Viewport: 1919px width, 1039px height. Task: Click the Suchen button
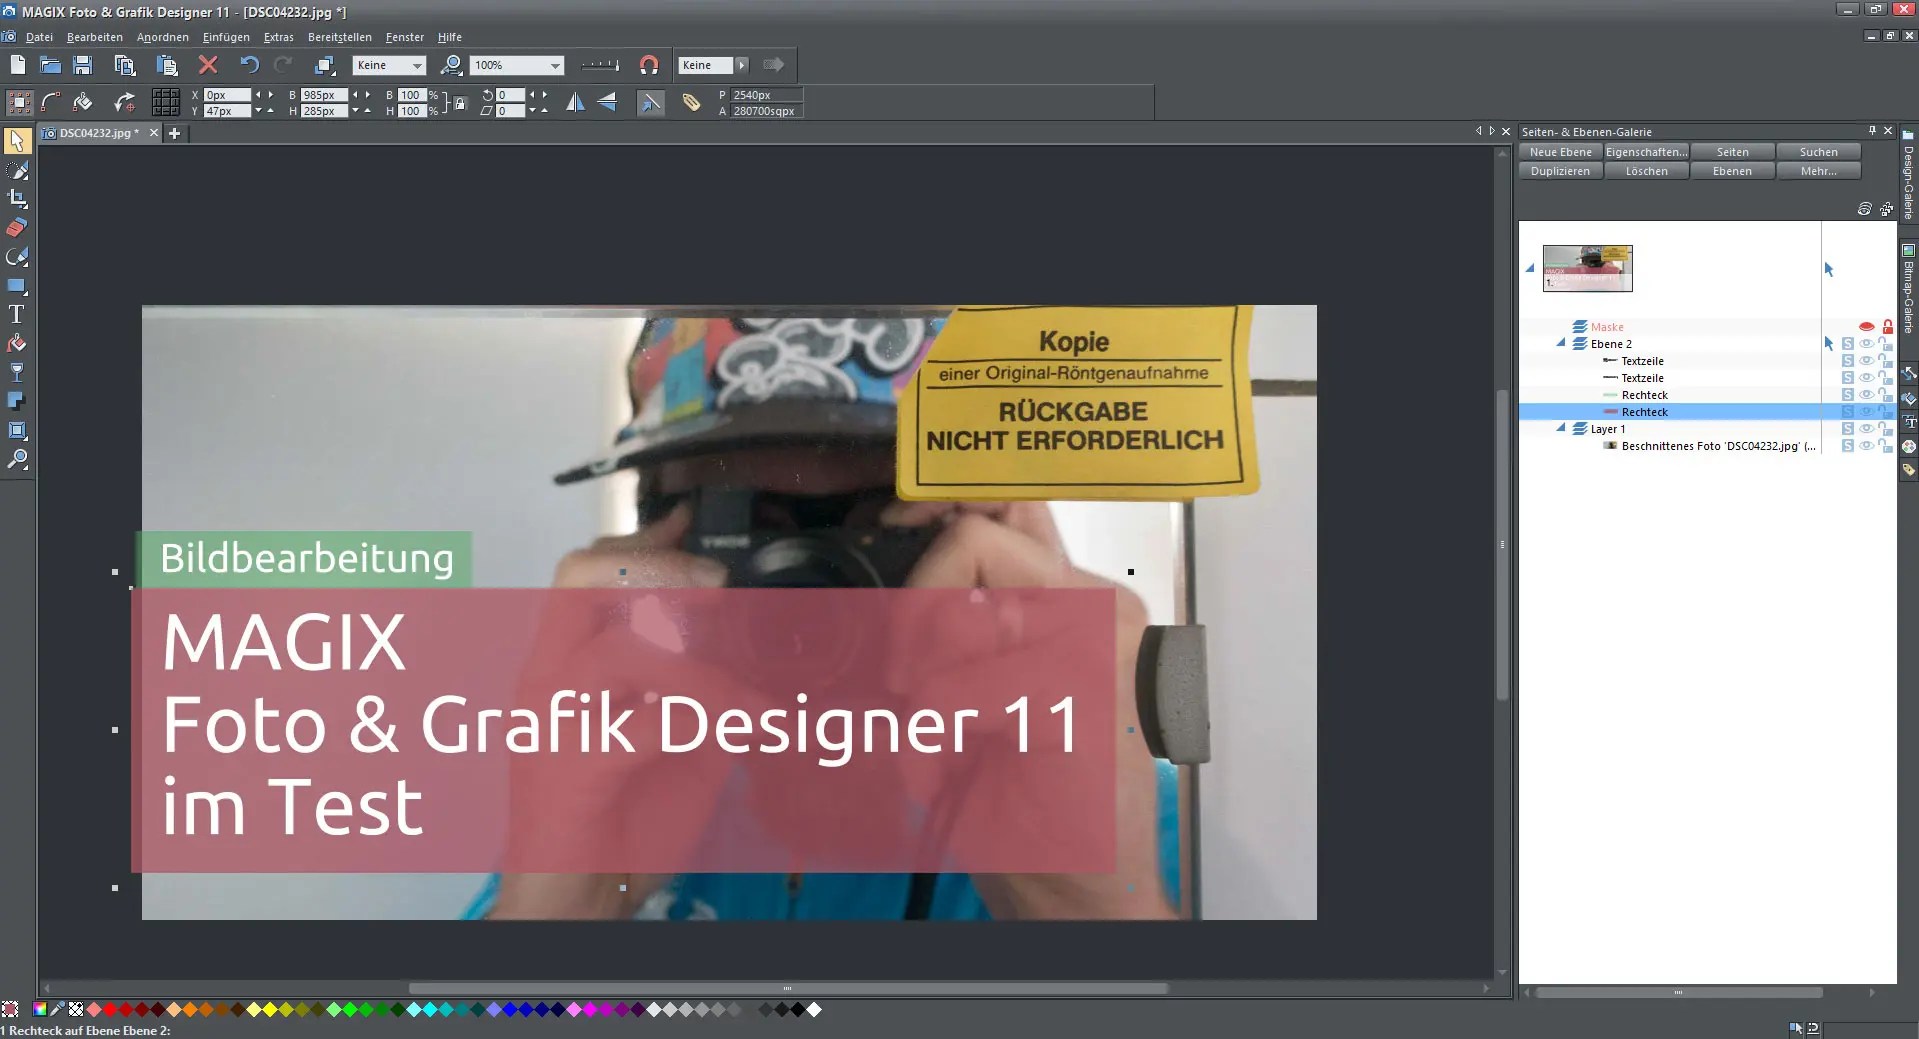click(x=1818, y=152)
